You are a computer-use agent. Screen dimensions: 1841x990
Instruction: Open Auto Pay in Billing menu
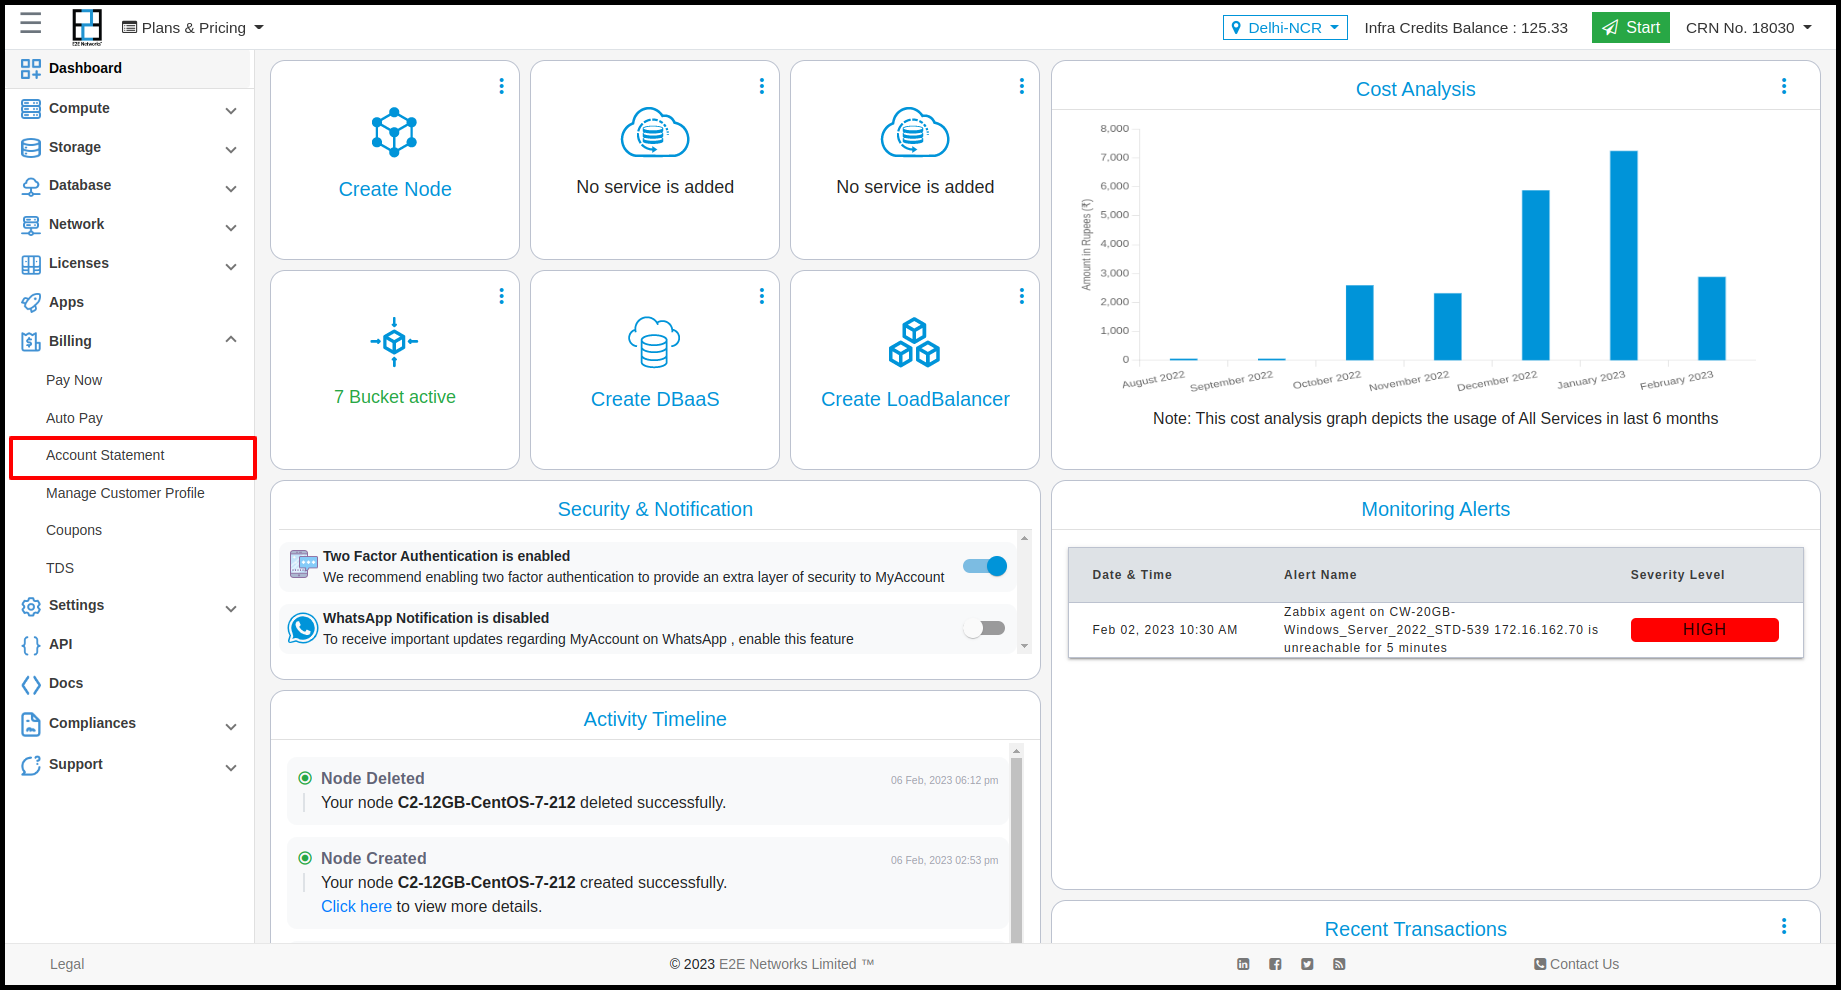[x=74, y=418]
